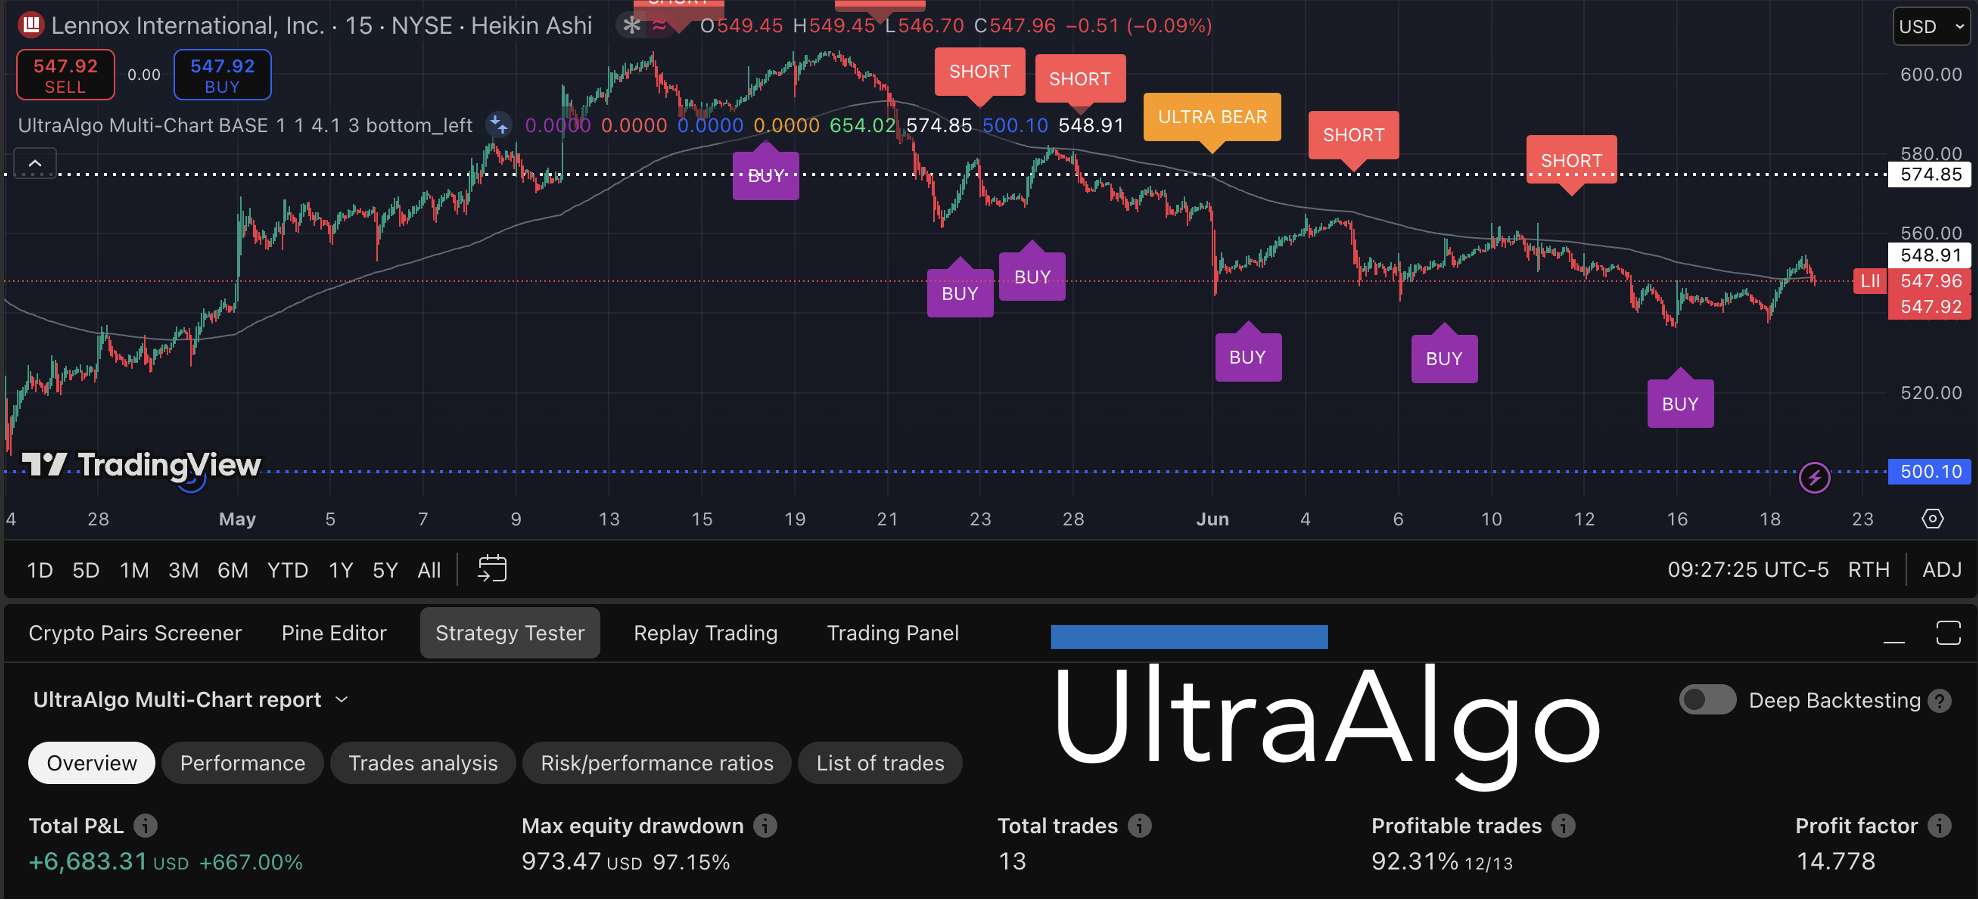Open the Replay Trading tab

tap(706, 633)
